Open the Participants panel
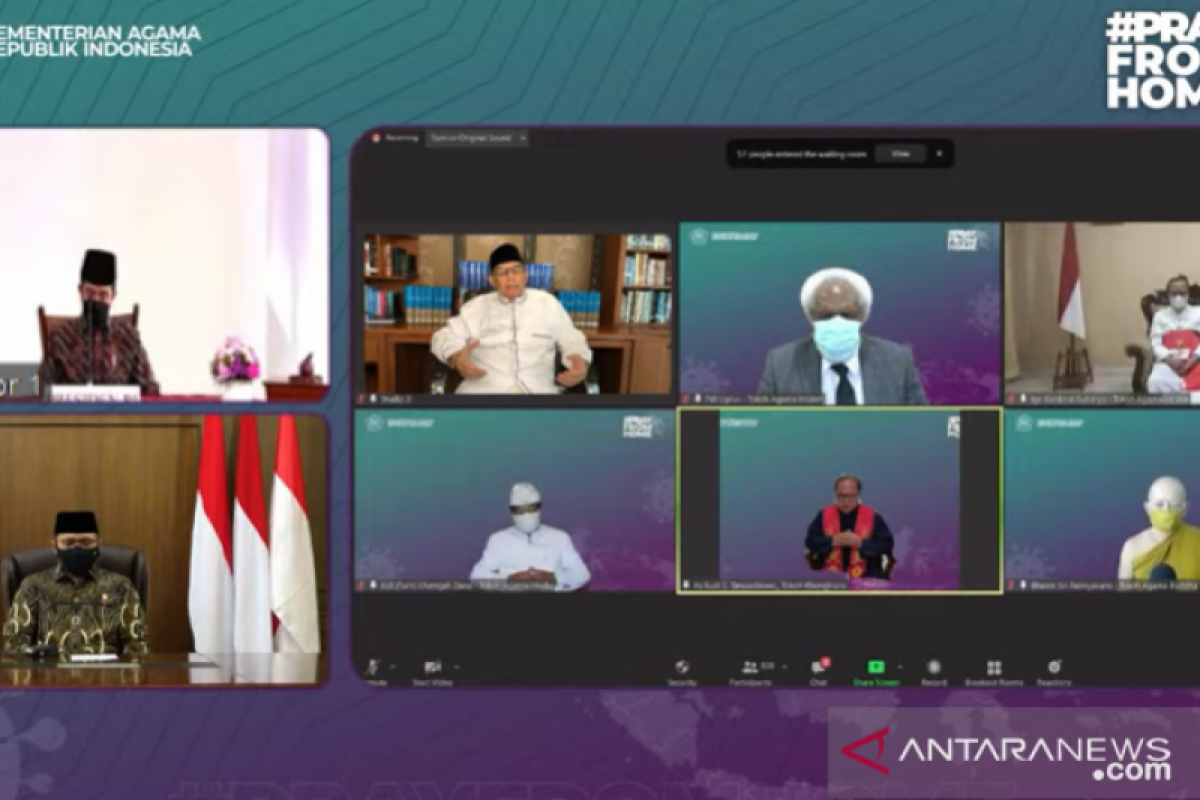Screen dimensions: 1200x800 pyautogui.click(x=749, y=669)
